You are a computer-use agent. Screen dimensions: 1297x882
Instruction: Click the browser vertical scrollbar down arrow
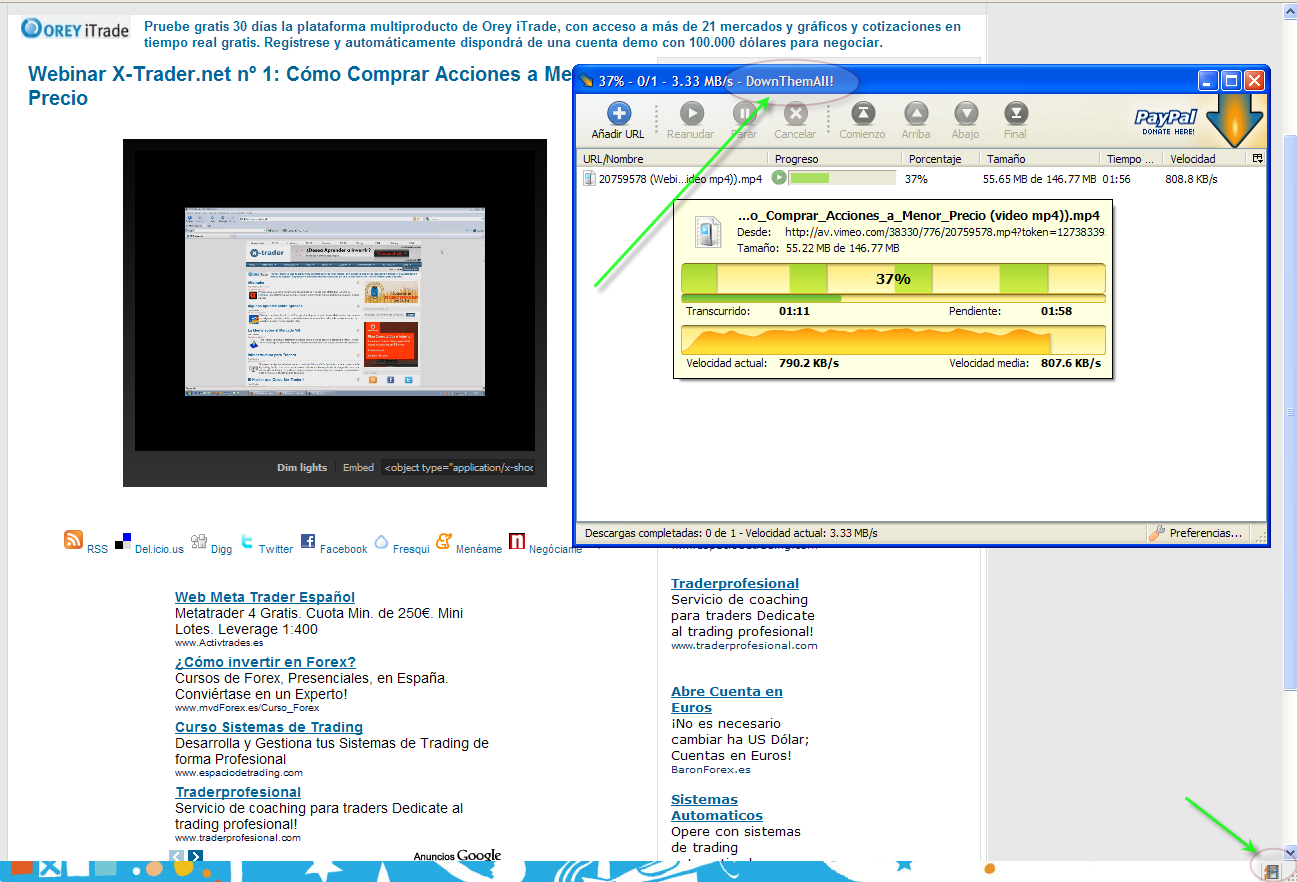[x=1289, y=853]
